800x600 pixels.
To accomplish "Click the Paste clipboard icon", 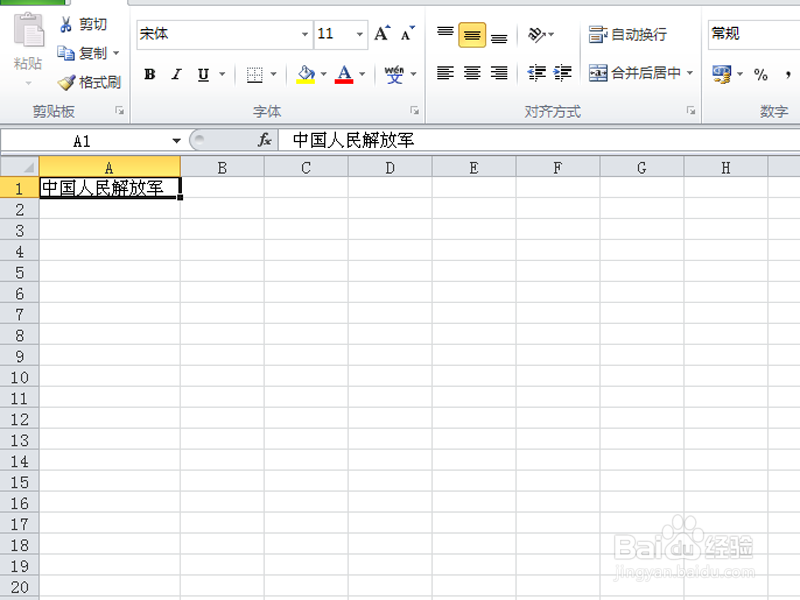I will 29,30.
